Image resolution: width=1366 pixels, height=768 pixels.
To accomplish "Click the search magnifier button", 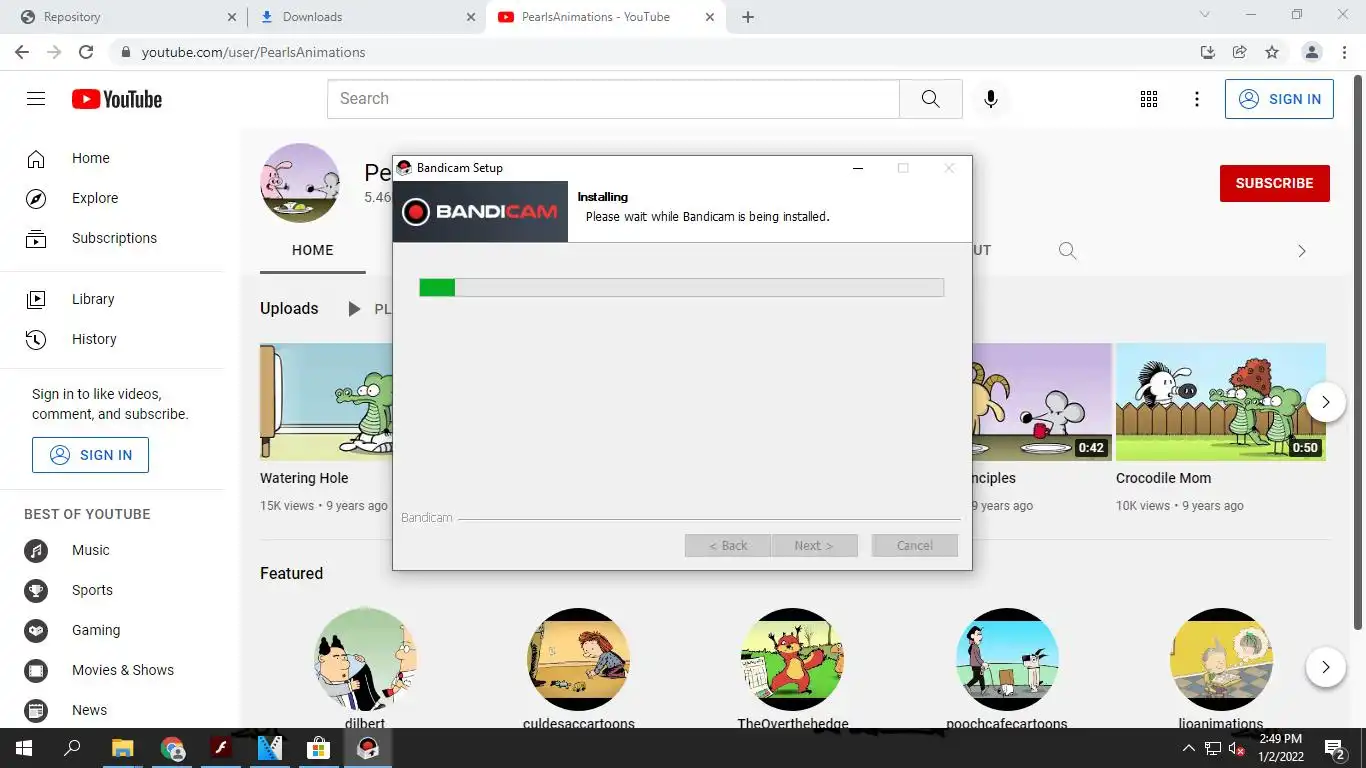I will [x=931, y=99].
